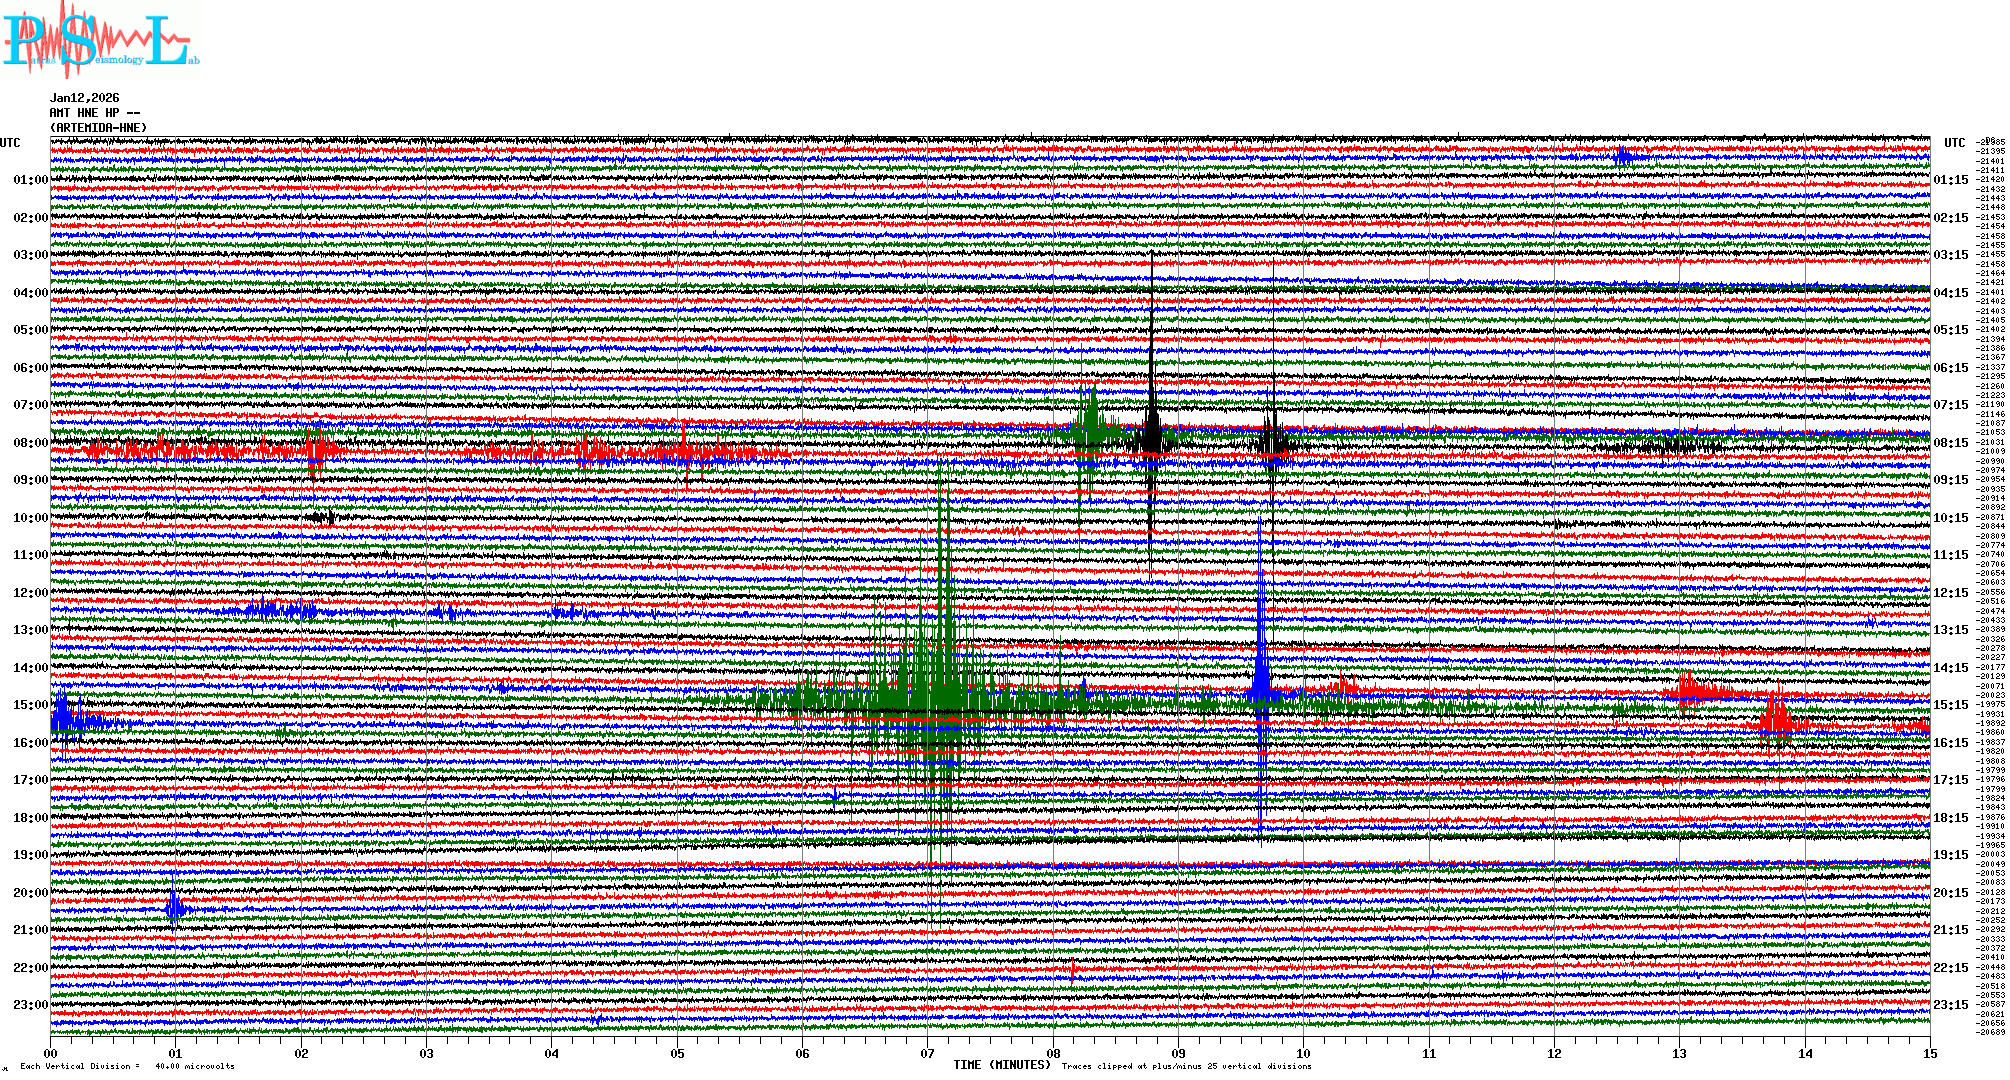Click the Jan12,2026 date label

point(85,98)
